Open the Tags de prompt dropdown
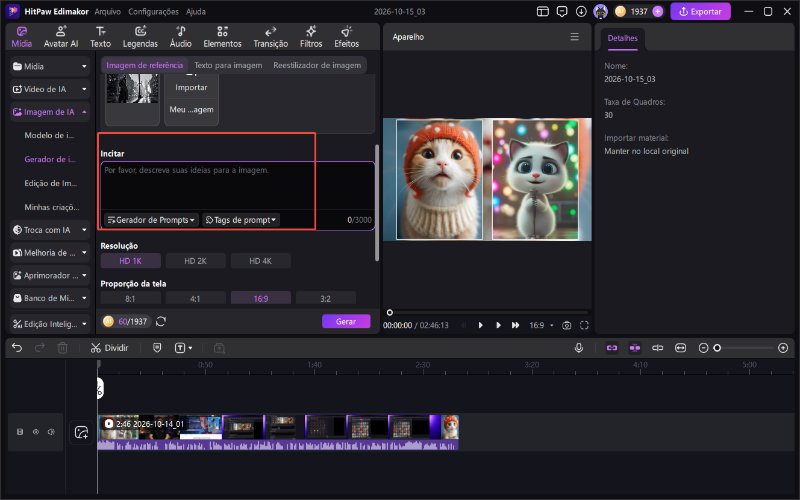800x500 pixels. 241,220
